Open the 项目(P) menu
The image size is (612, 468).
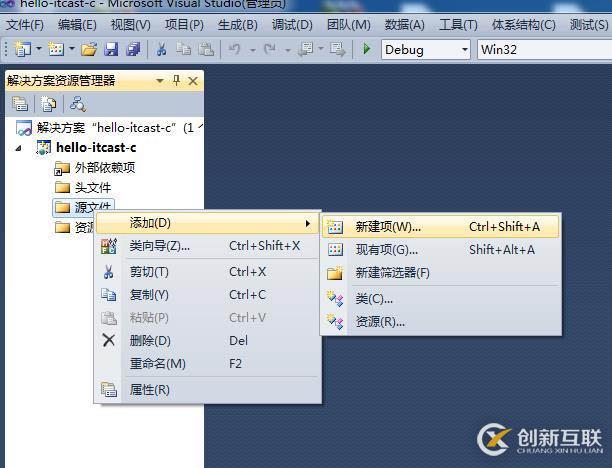184,25
